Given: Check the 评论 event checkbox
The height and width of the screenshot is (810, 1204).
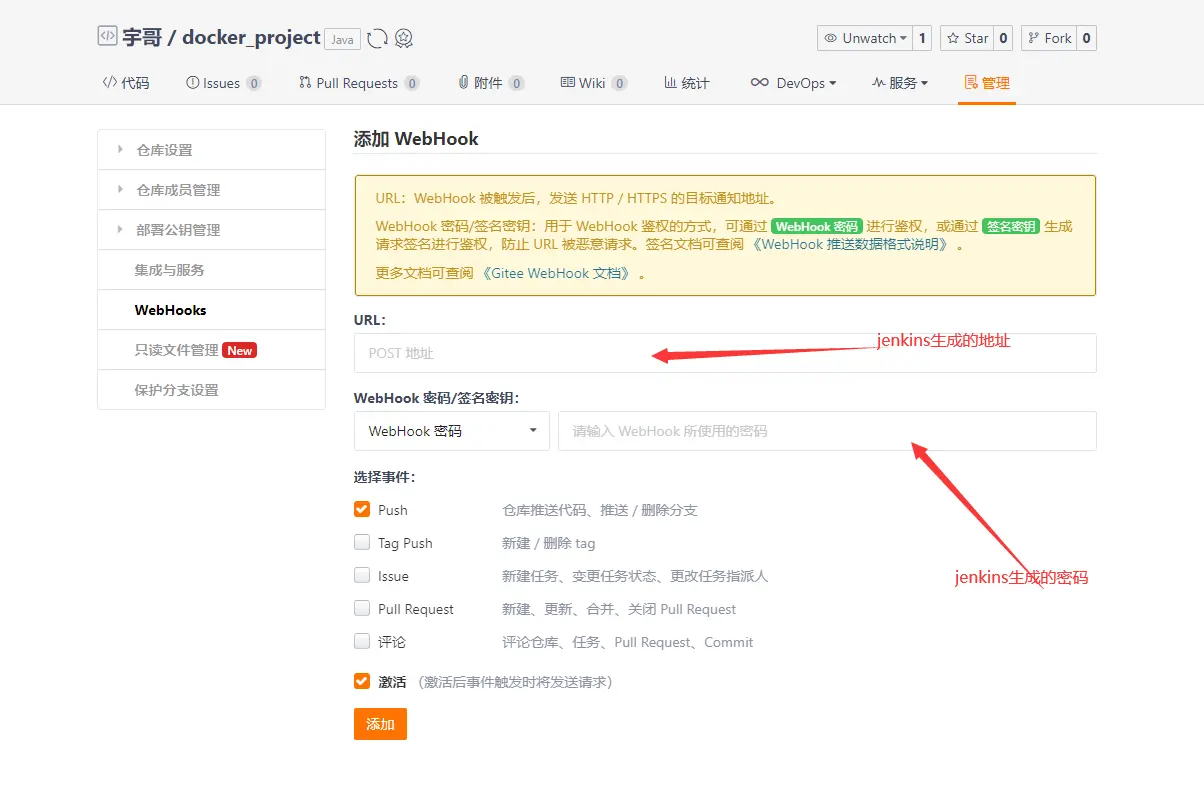Looking at the screenshot, I should click(362, 641).
